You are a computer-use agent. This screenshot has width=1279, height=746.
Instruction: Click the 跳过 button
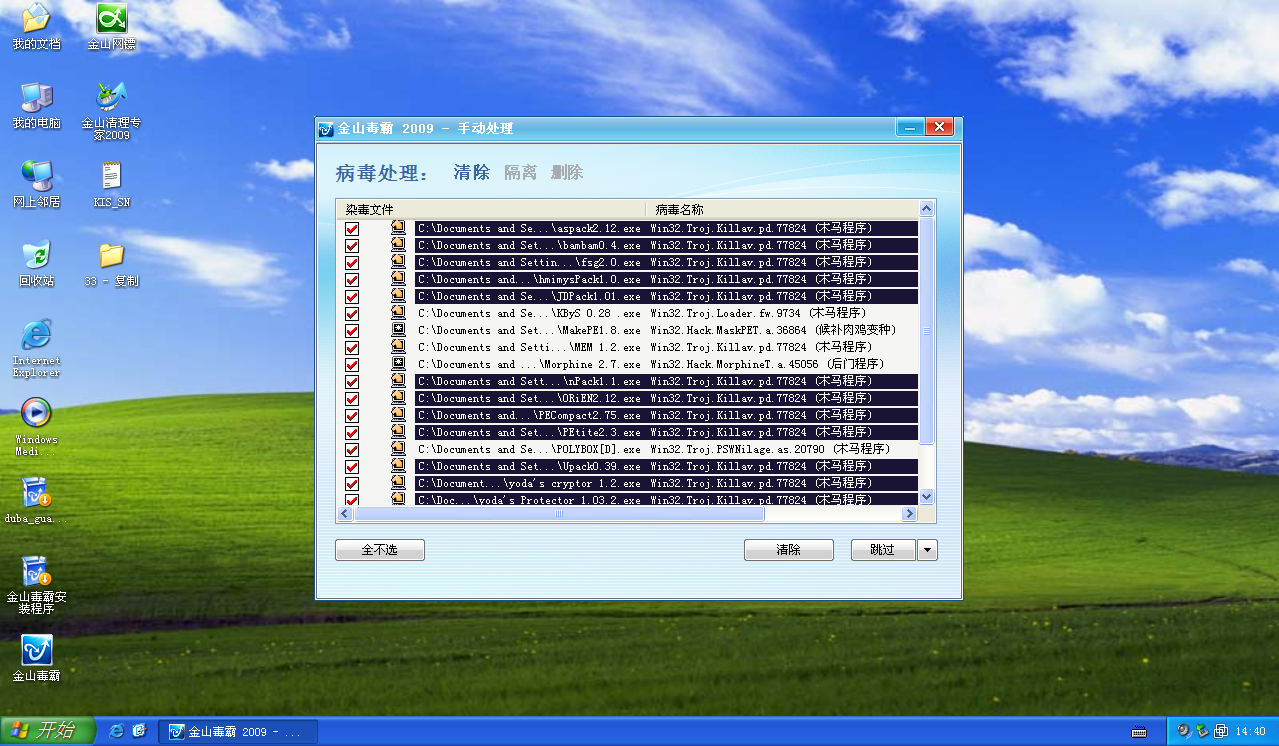884,550
